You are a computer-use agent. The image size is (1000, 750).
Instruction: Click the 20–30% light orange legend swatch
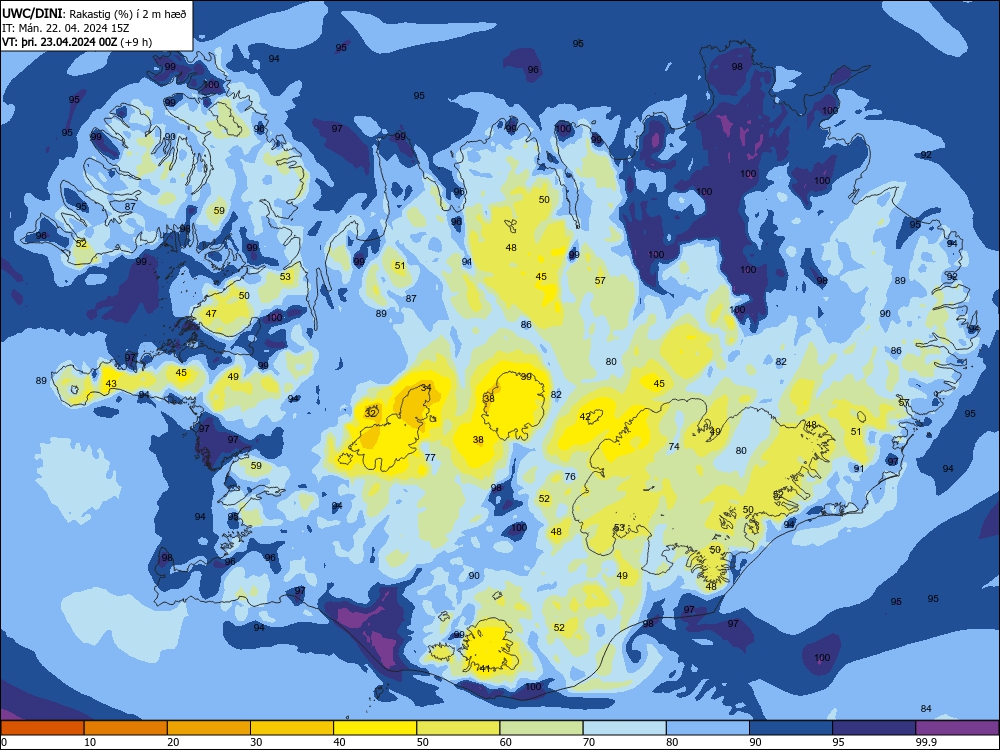pos(209,728)
